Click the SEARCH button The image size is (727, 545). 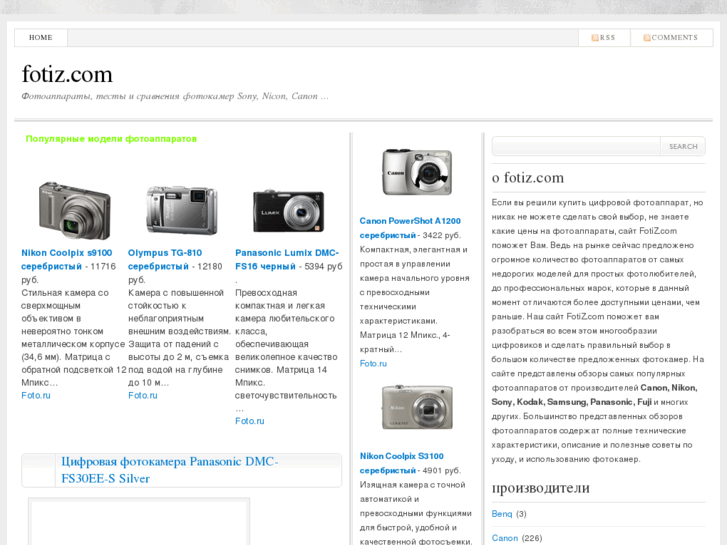[683, 146]
